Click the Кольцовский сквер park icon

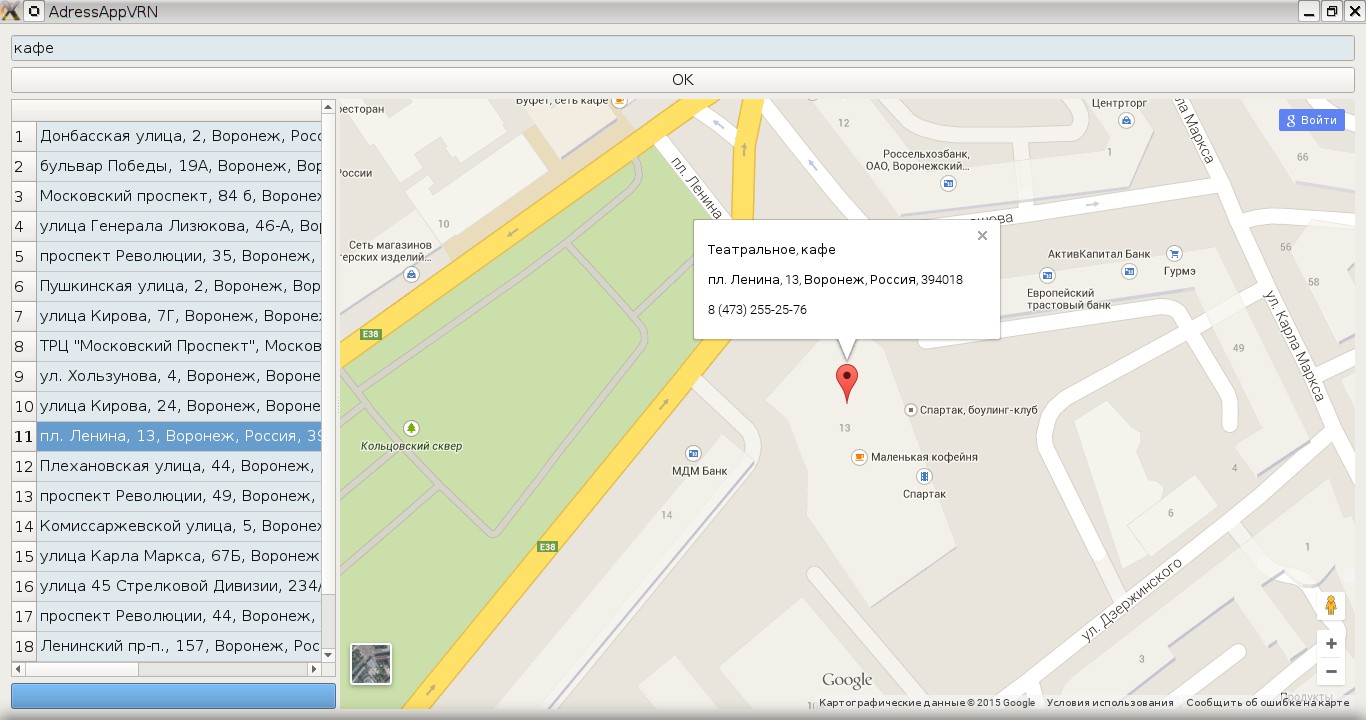pyautogui.click(x=410, y=428)
